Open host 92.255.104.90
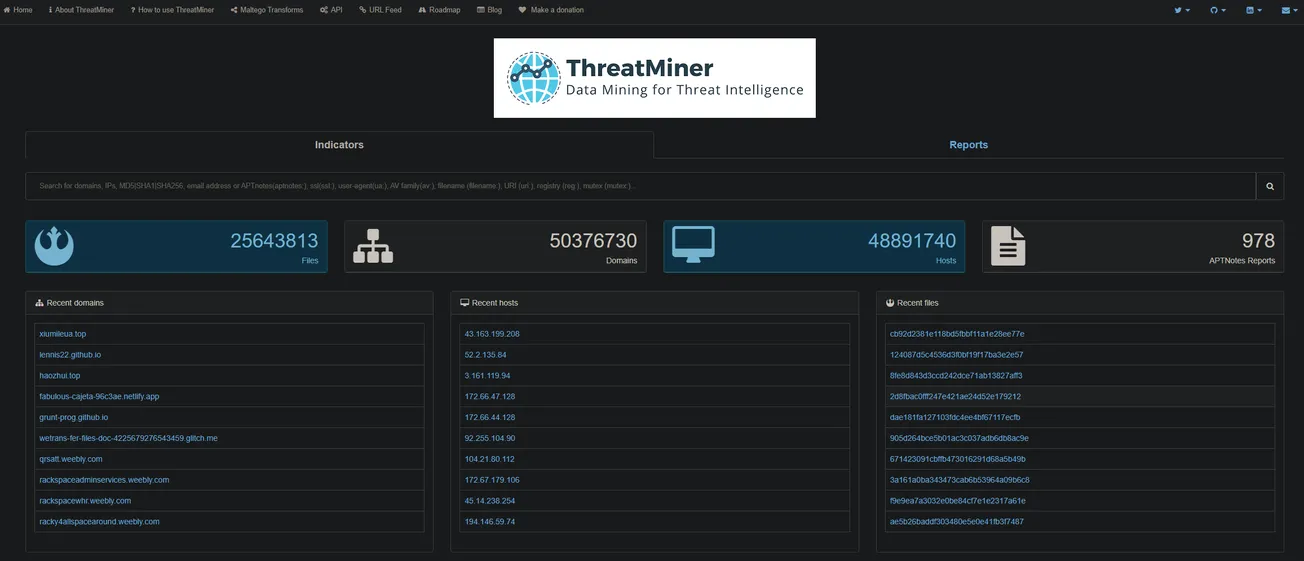Image resolution: width=1304 pixels, height=561 pixels. click(x=490, y=438)
